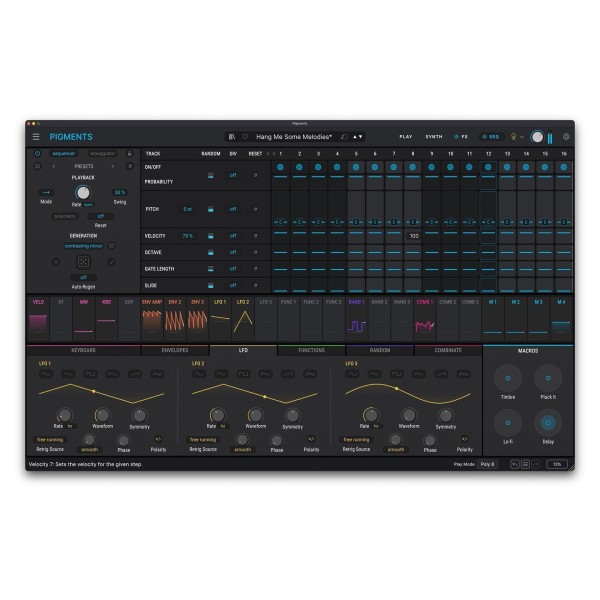Adjust the master volume knob
This screenshot has height=600, width=600.
click(x=537, y=137)
